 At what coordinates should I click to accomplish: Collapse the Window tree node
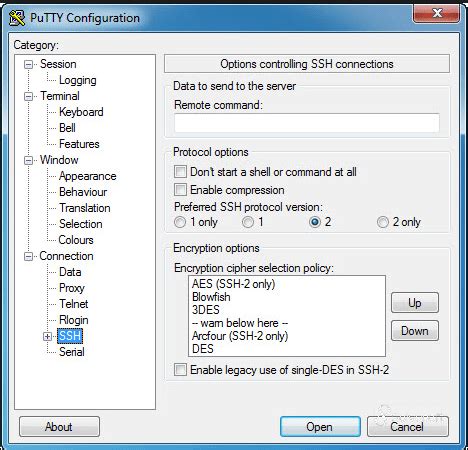pyautogui.click(x=29, y=160)
